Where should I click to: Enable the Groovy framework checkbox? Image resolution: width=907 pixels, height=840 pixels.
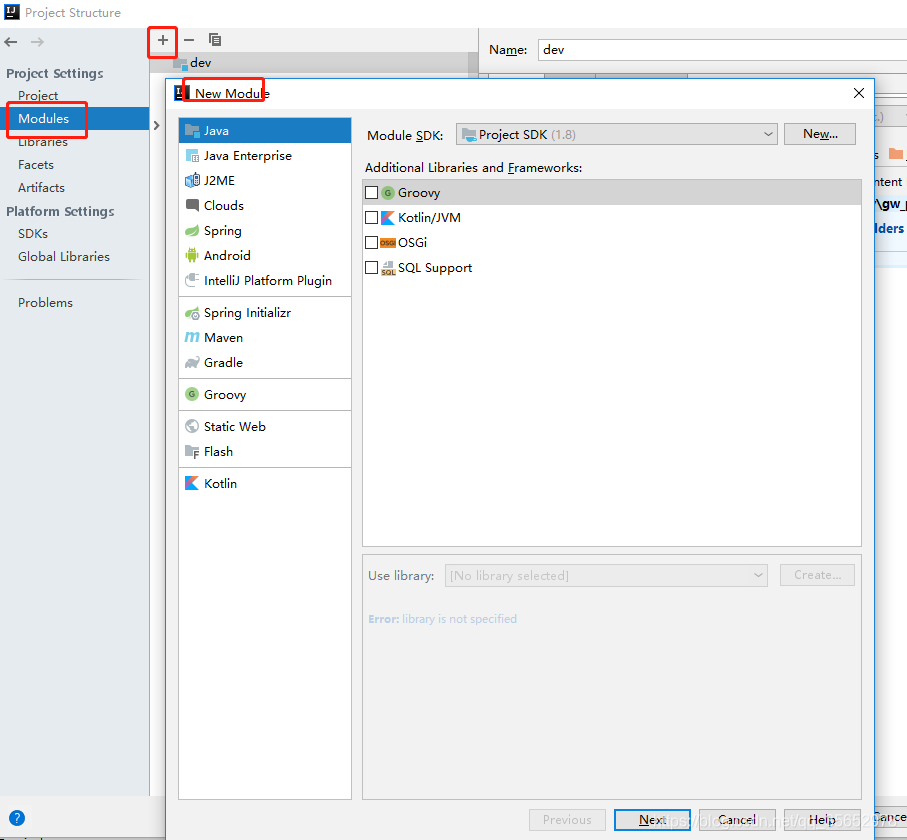371,192
